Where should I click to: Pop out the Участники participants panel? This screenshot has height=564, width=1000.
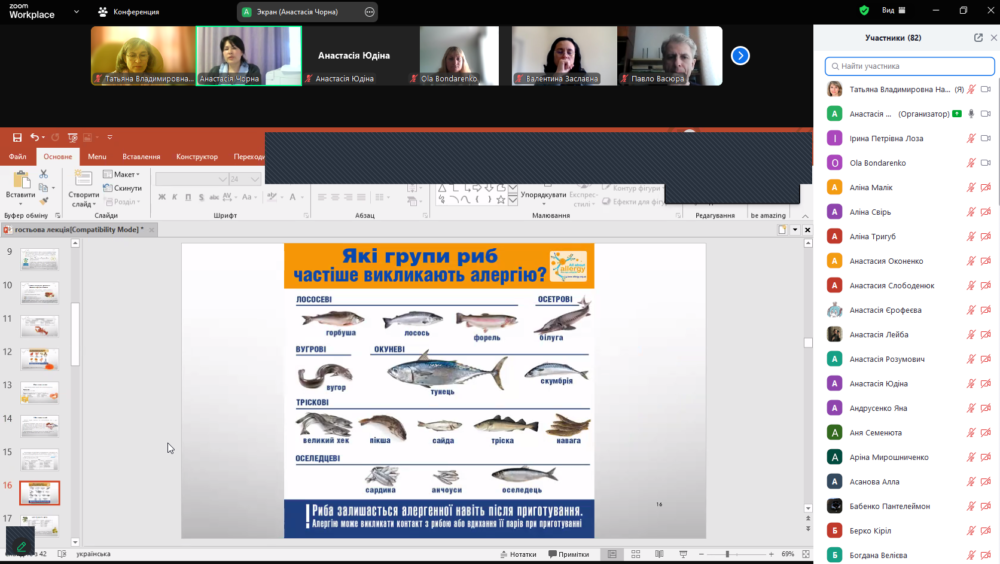(978, 38)
